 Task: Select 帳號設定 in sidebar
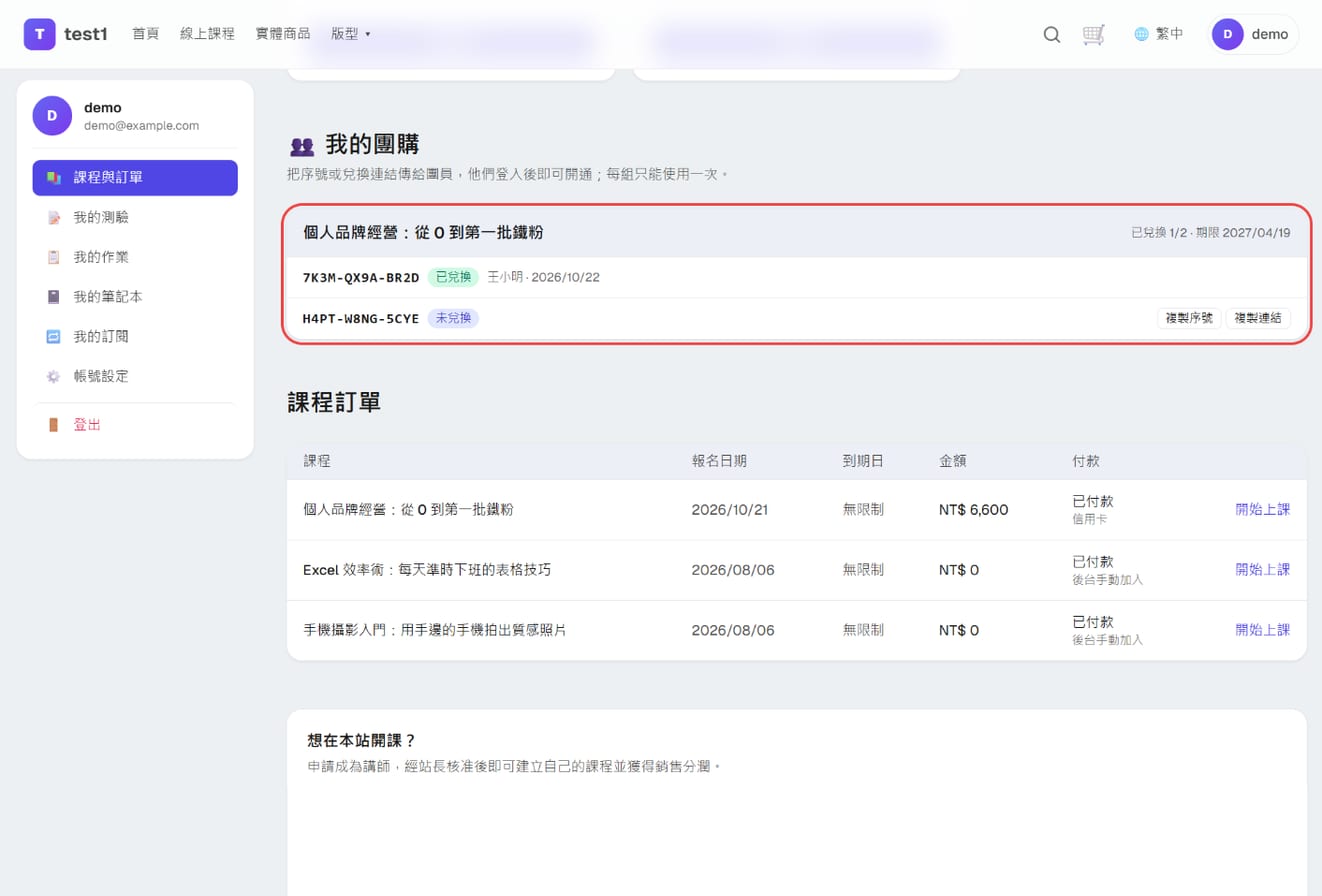pos(135,377)
